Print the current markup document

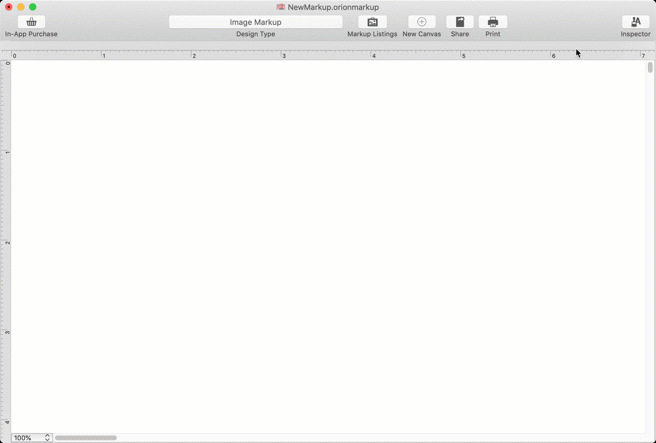tap(493, 22)
